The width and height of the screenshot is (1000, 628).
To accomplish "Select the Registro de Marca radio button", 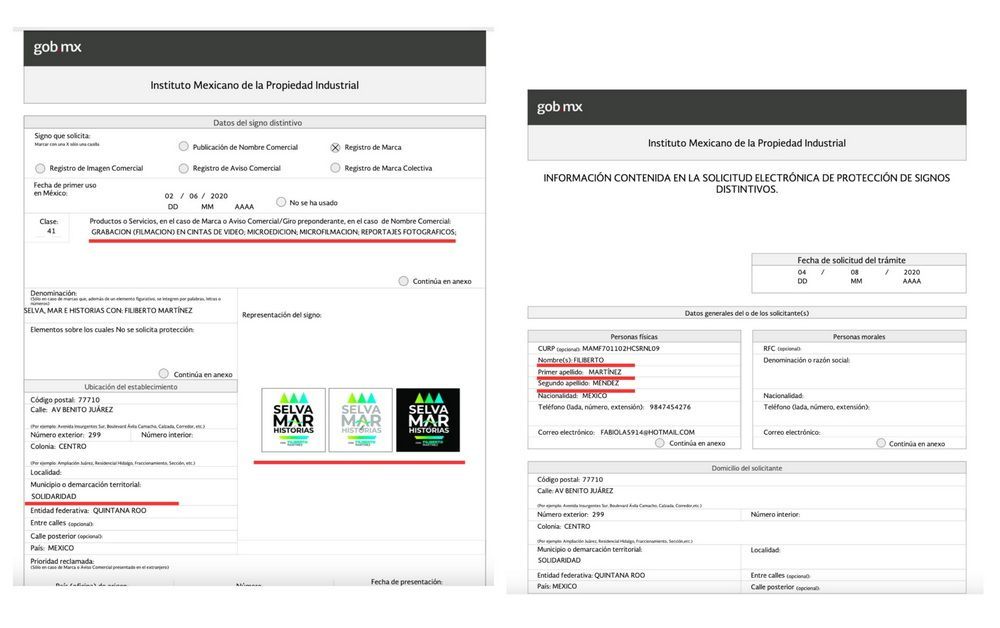I will point(335,147).
